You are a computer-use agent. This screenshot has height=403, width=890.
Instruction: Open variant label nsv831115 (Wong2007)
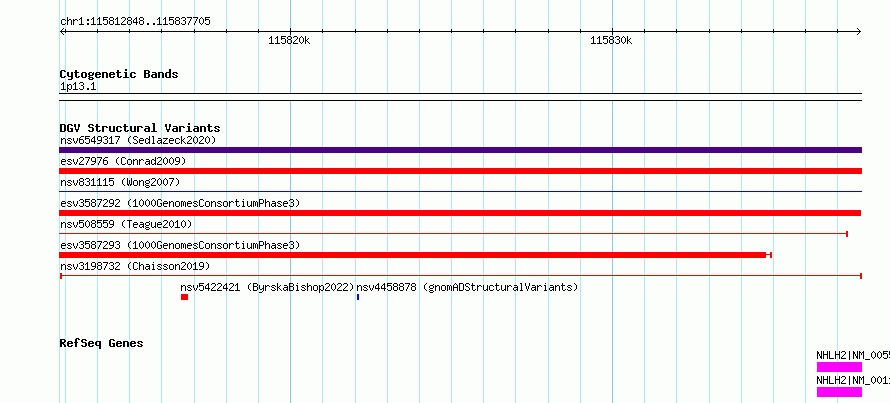point(120,182)
